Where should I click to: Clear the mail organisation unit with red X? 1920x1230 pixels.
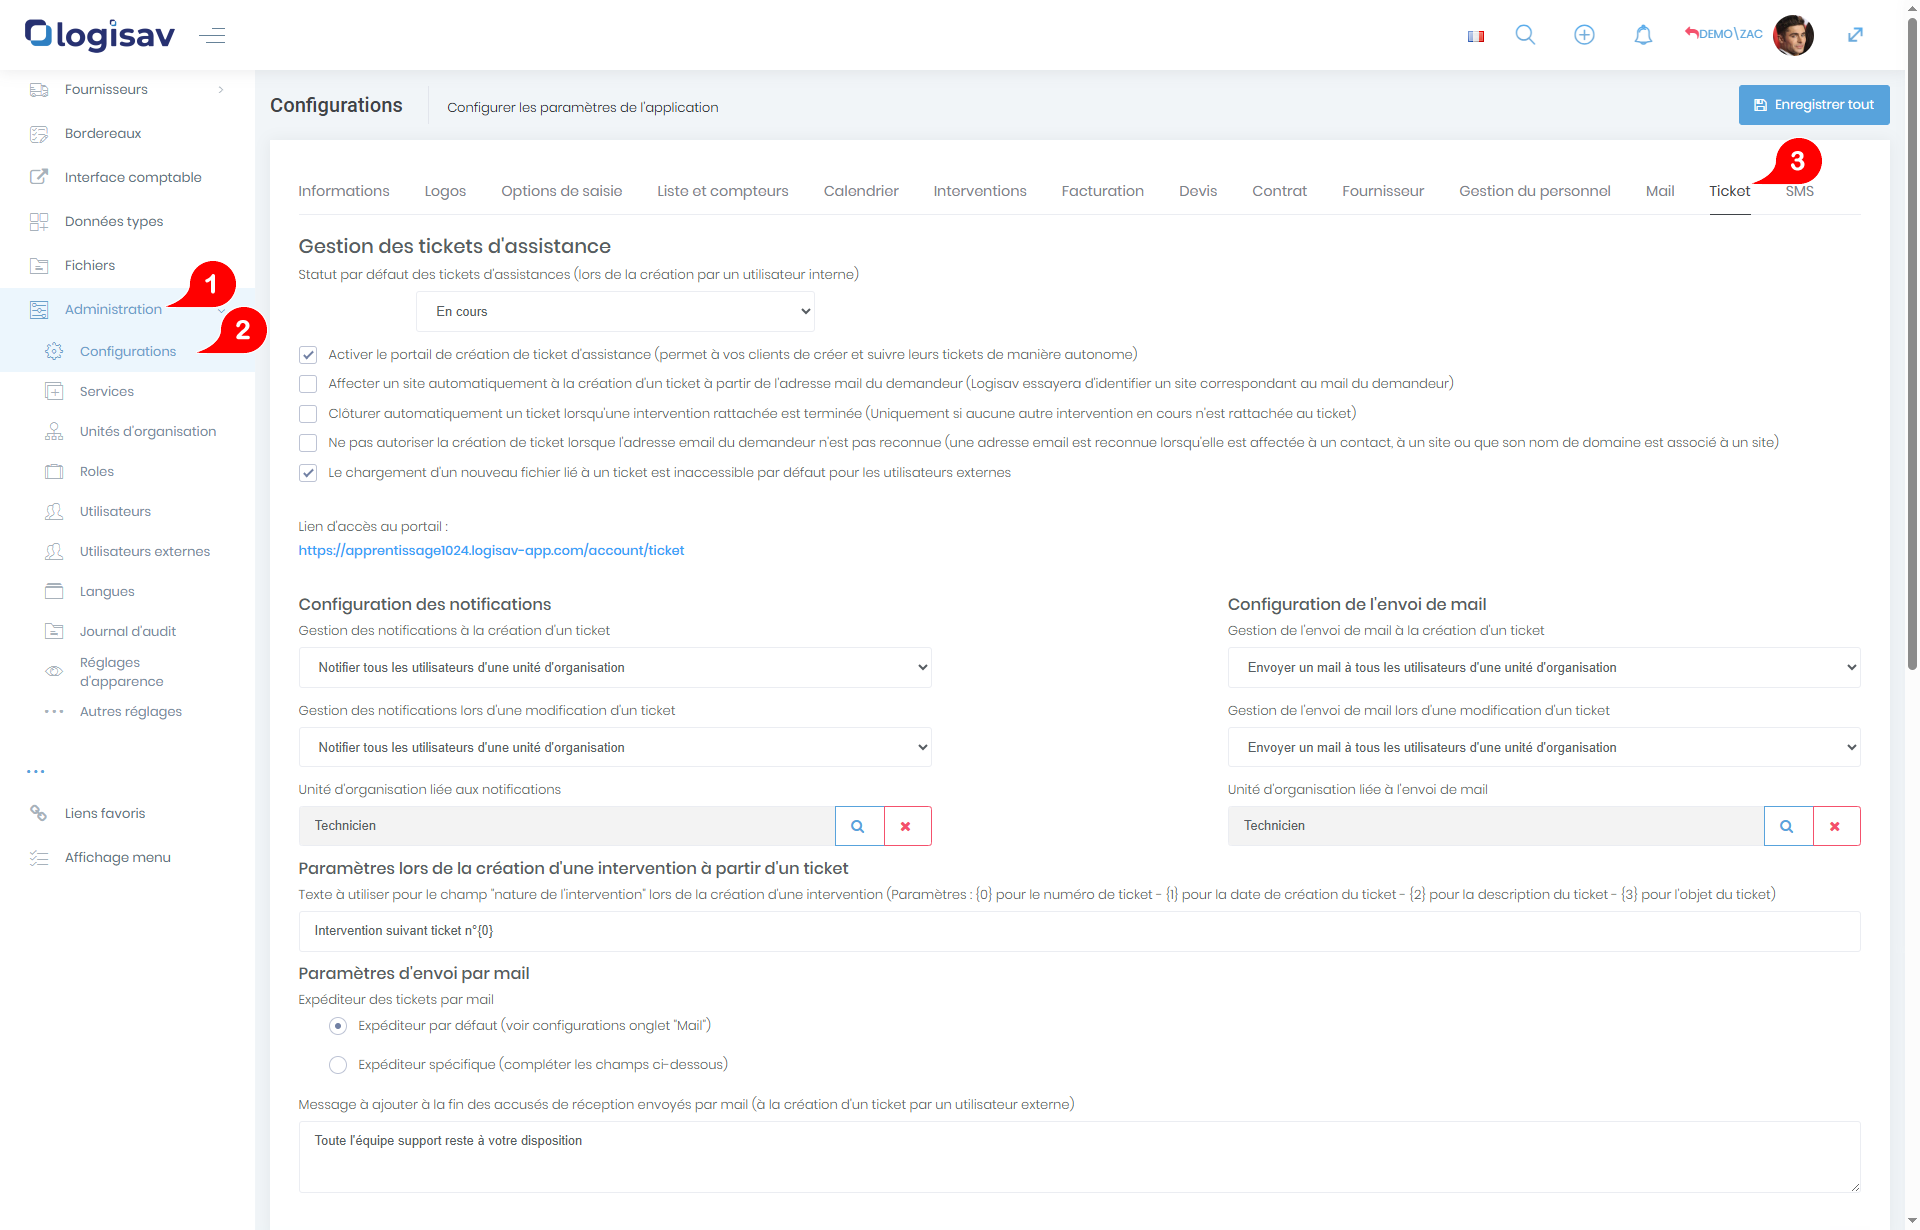[1836, 826]
